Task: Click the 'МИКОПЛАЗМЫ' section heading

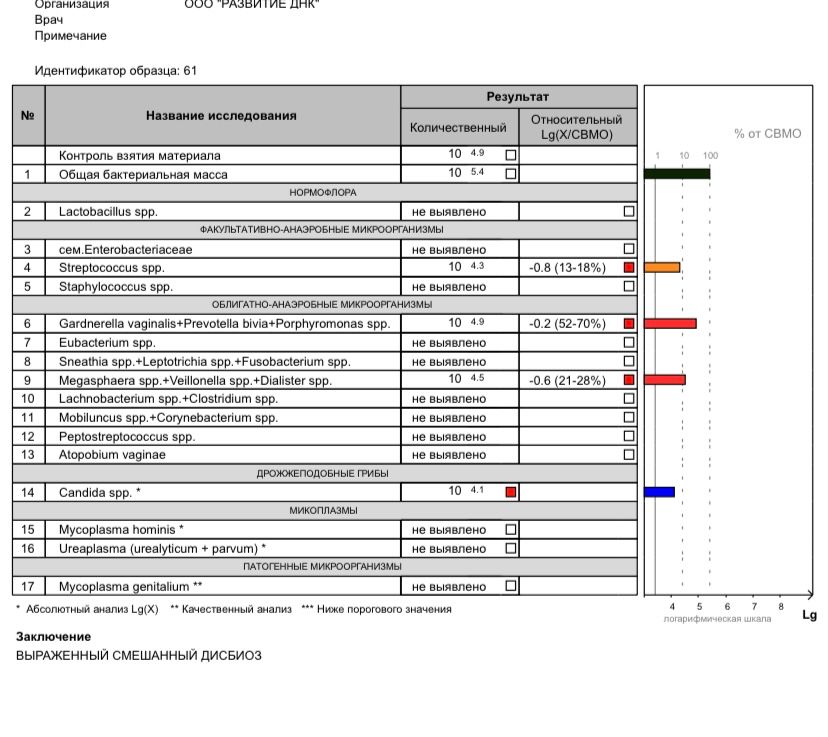Action: point(323,511)
